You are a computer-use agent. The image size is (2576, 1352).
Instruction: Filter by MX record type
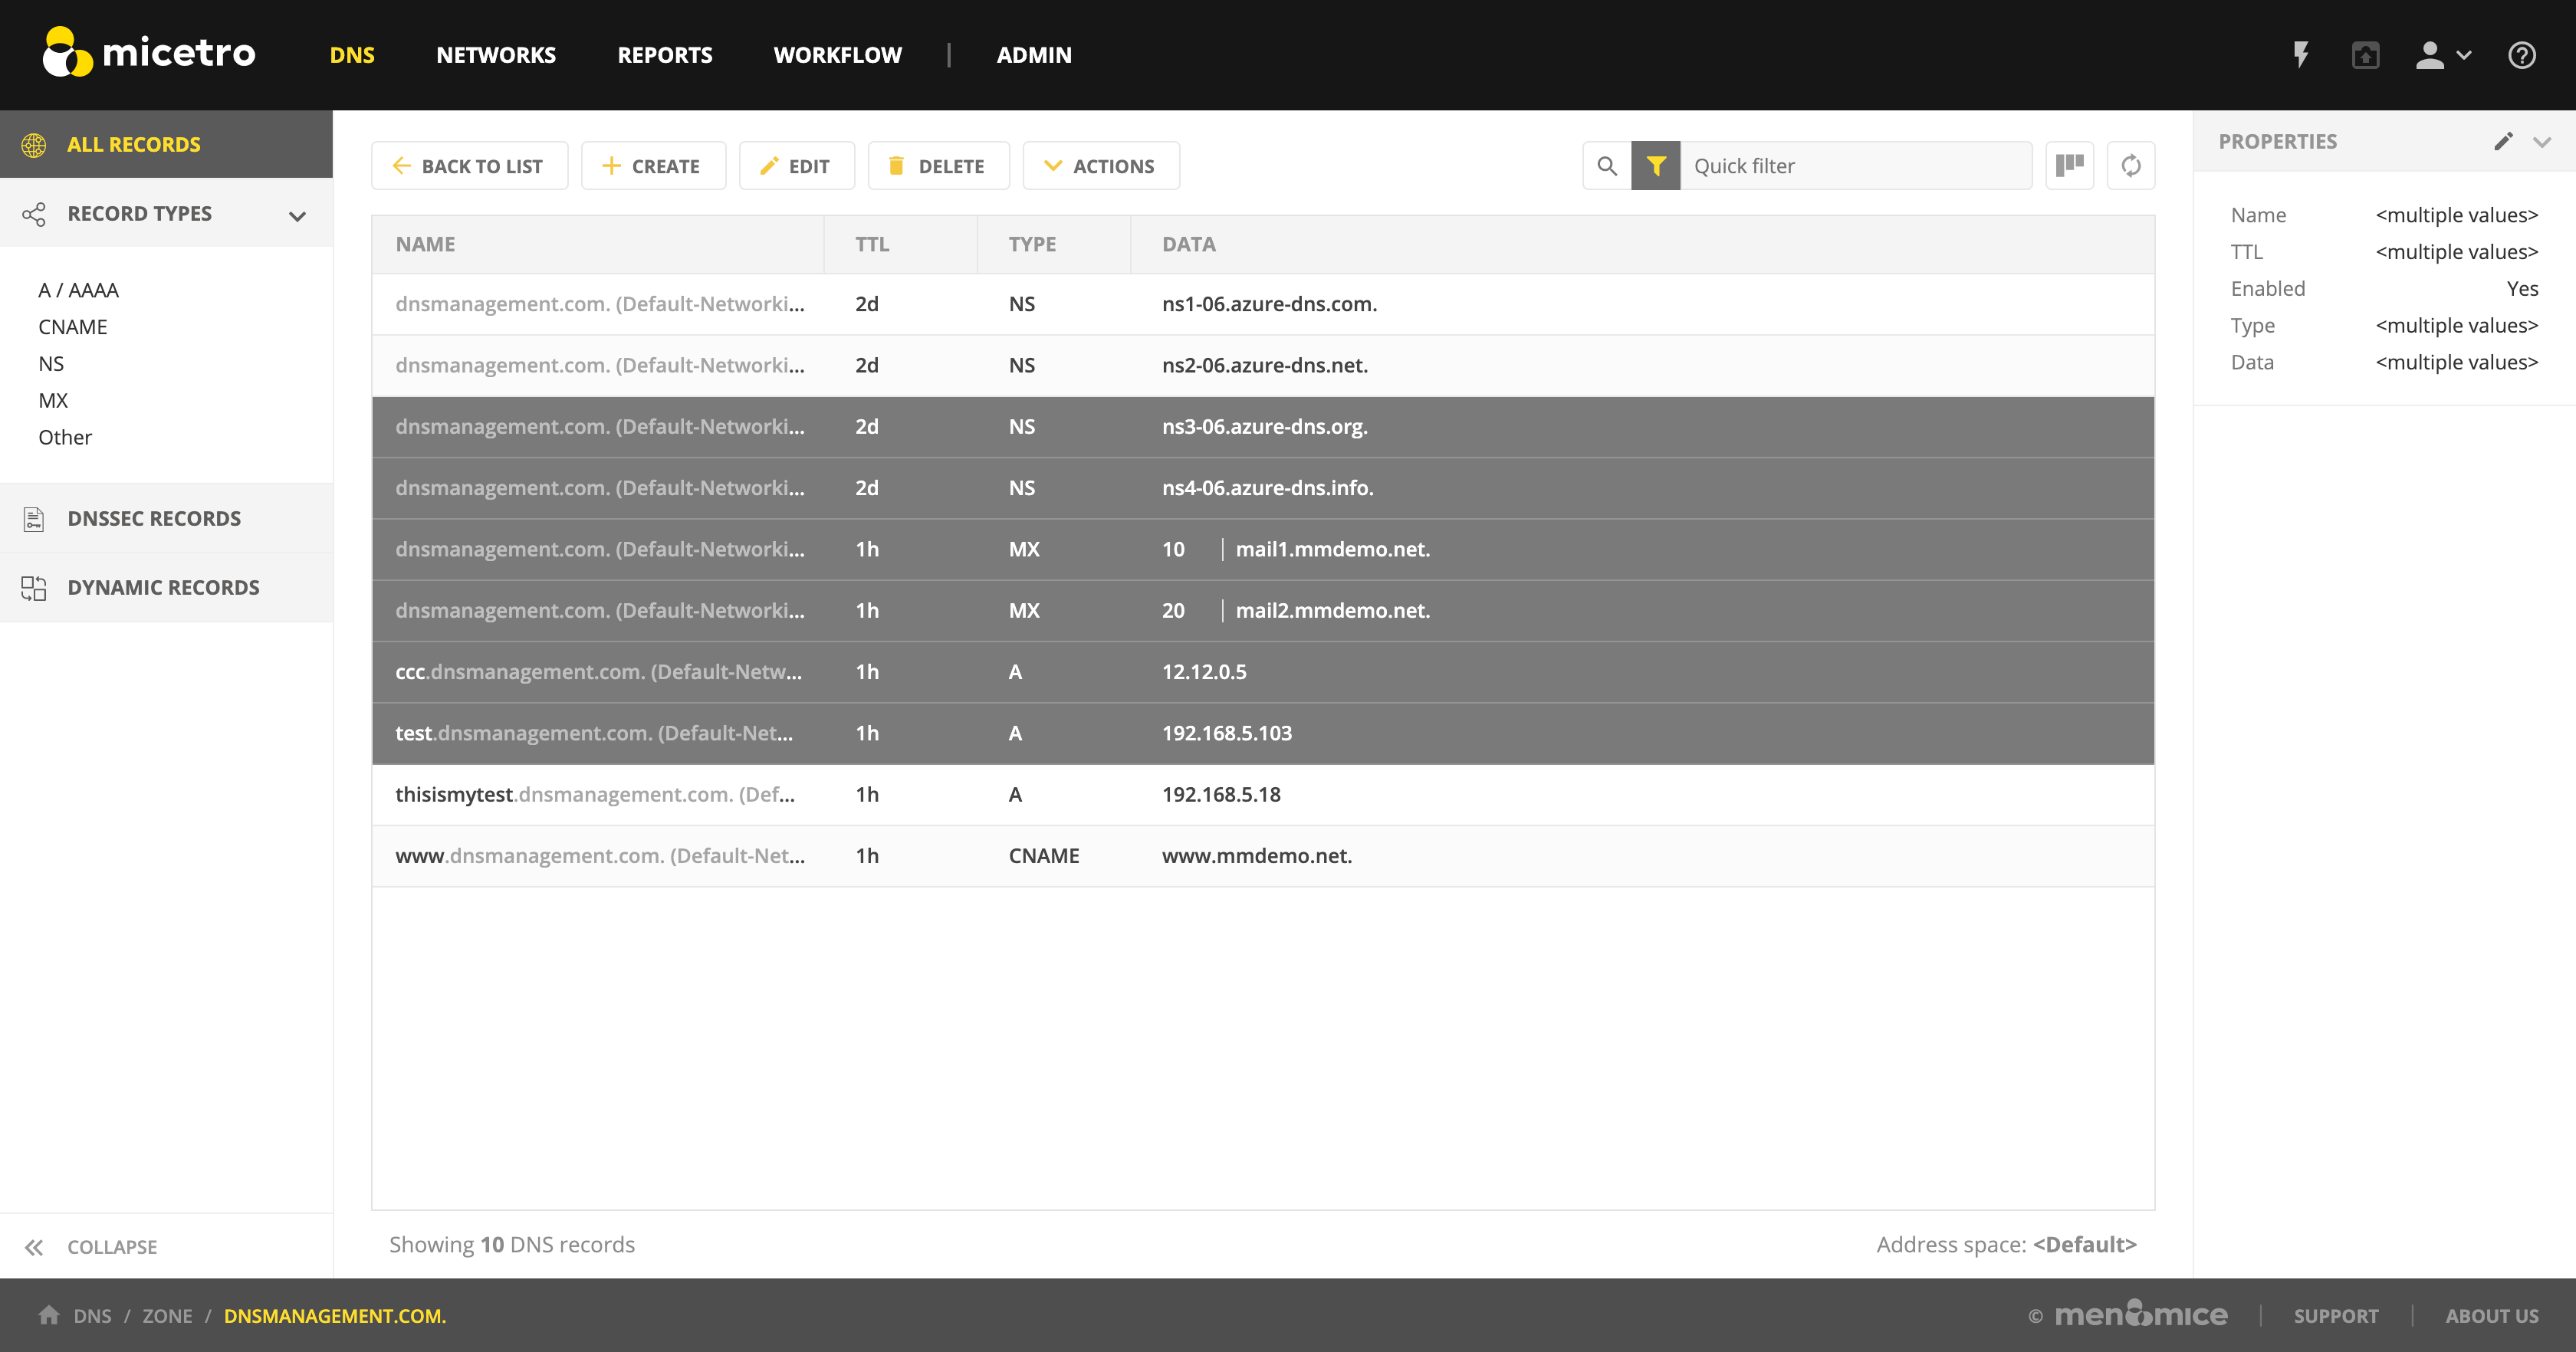click(x=53, y=400)
